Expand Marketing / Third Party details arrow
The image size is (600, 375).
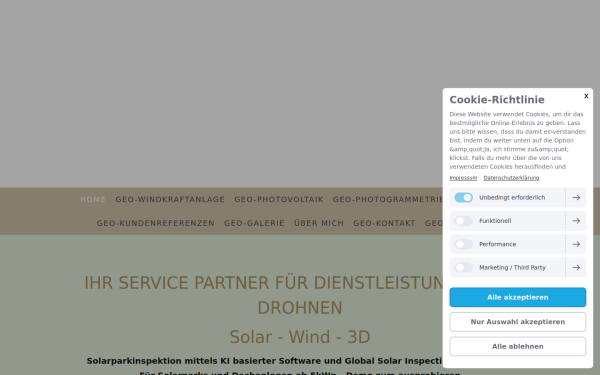coord(576,267)
